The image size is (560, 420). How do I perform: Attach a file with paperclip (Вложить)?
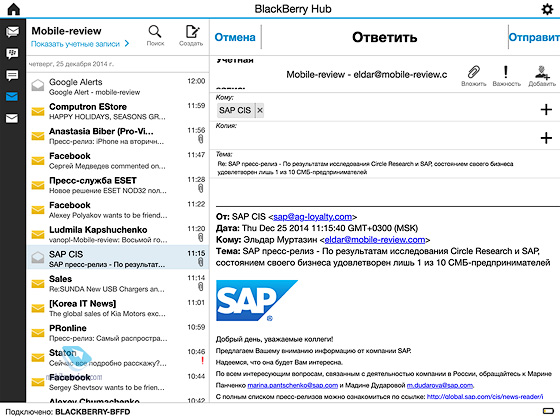coord(474,76)
